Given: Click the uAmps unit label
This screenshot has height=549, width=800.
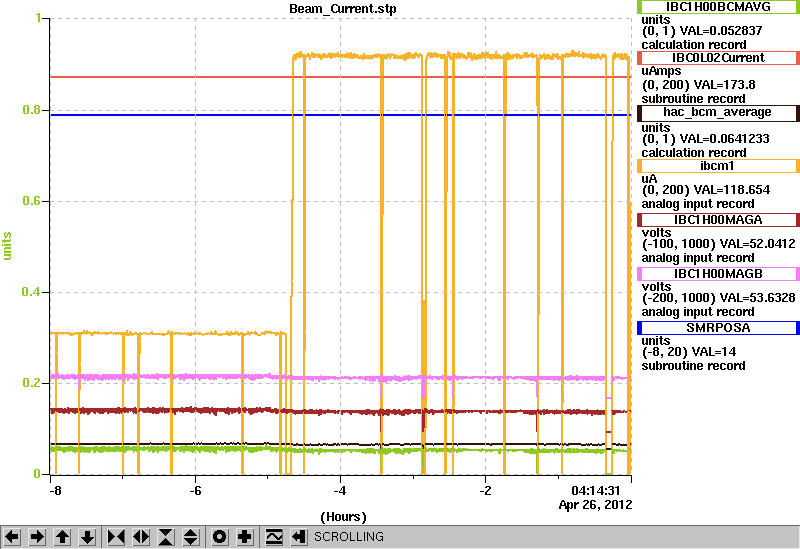Looking at the screenshot, I should (x=661, y=71).
